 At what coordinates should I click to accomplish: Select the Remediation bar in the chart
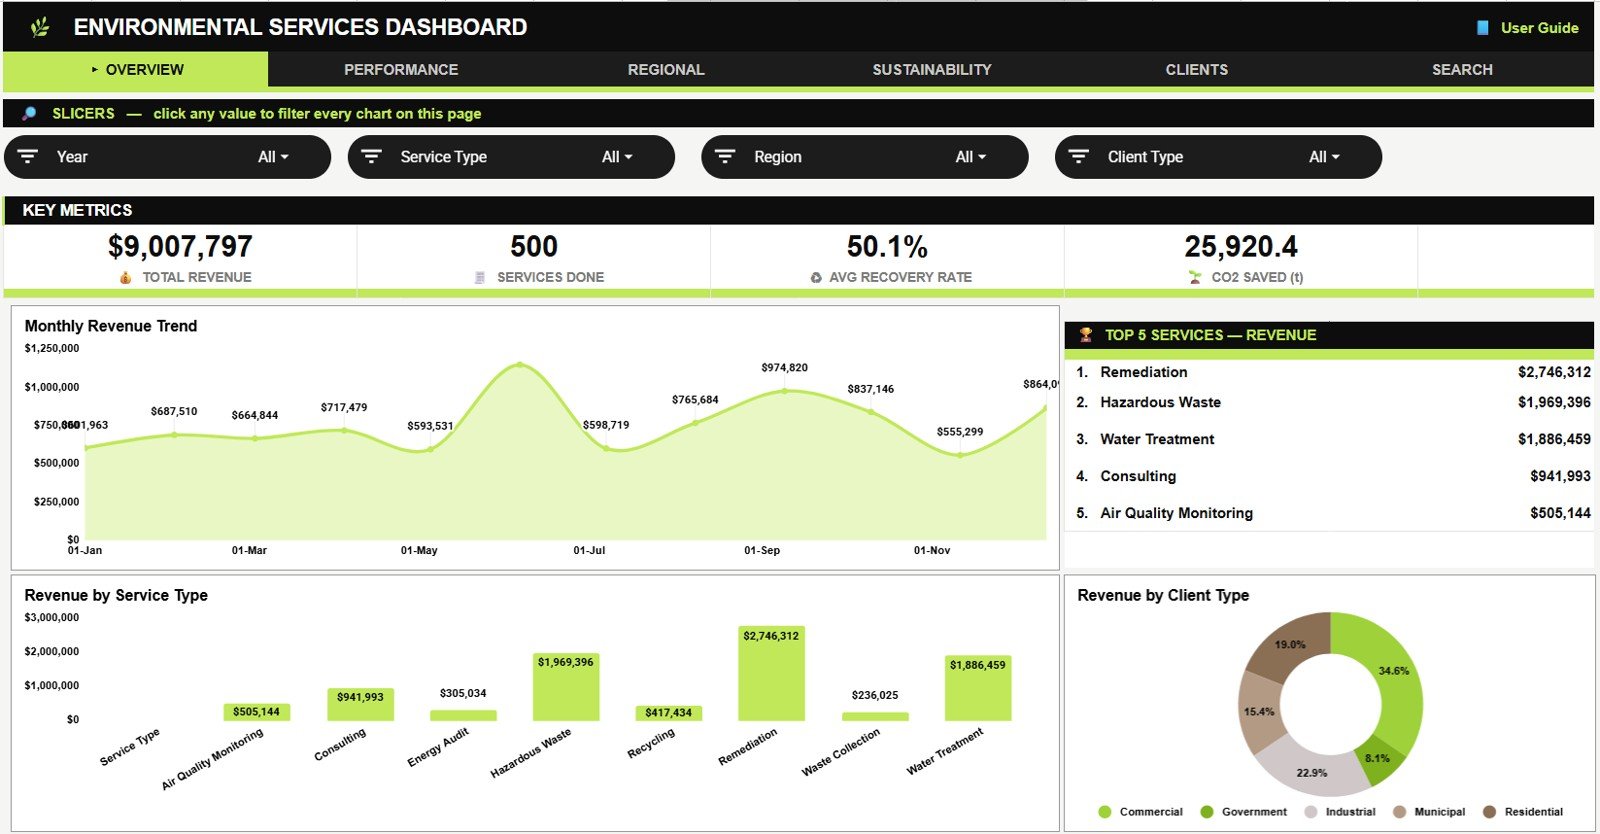click(771, 673)
